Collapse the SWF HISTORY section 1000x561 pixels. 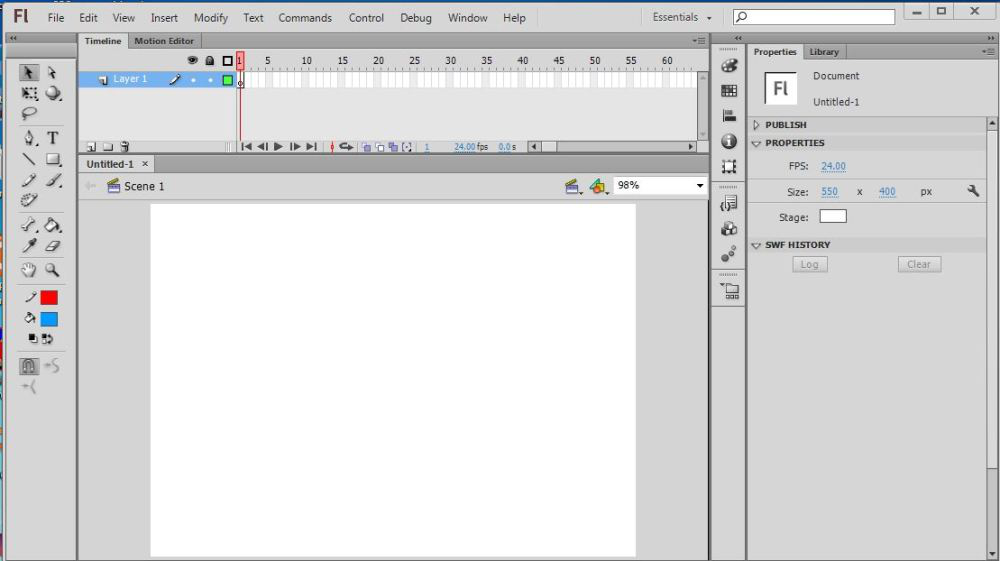click(x=756, y=245)
